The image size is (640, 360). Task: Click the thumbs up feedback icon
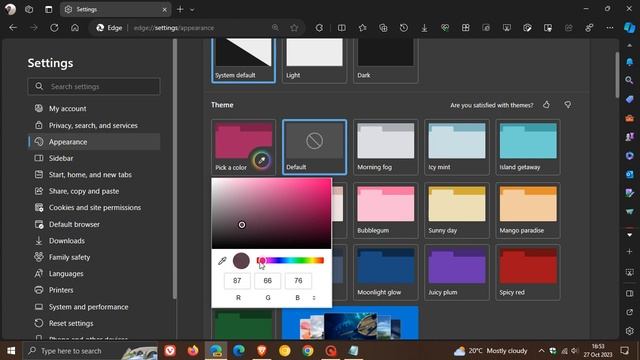point(547,105)
